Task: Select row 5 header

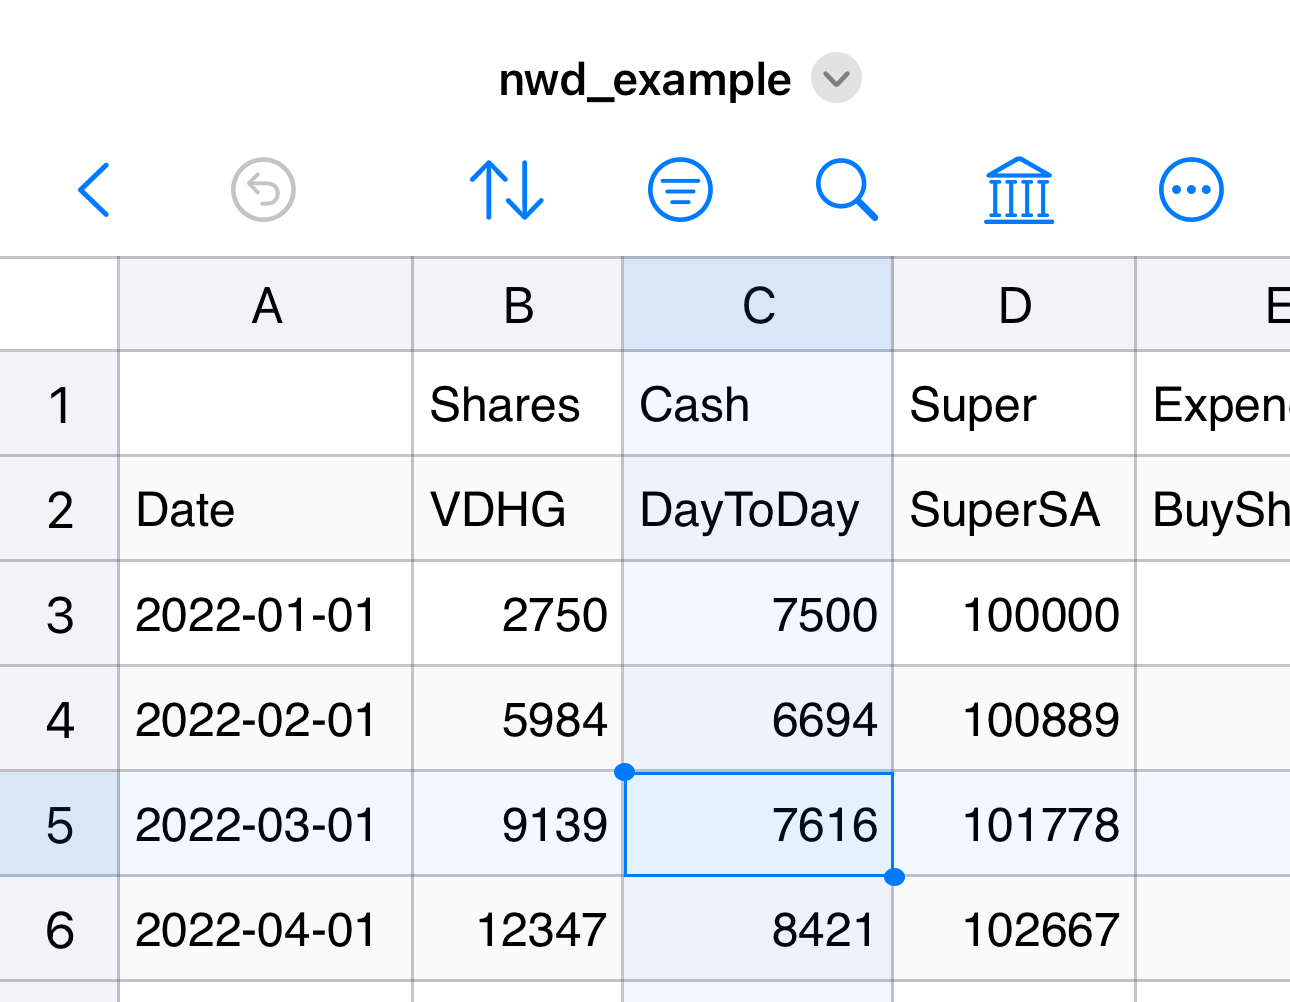Action: point(59,824)
